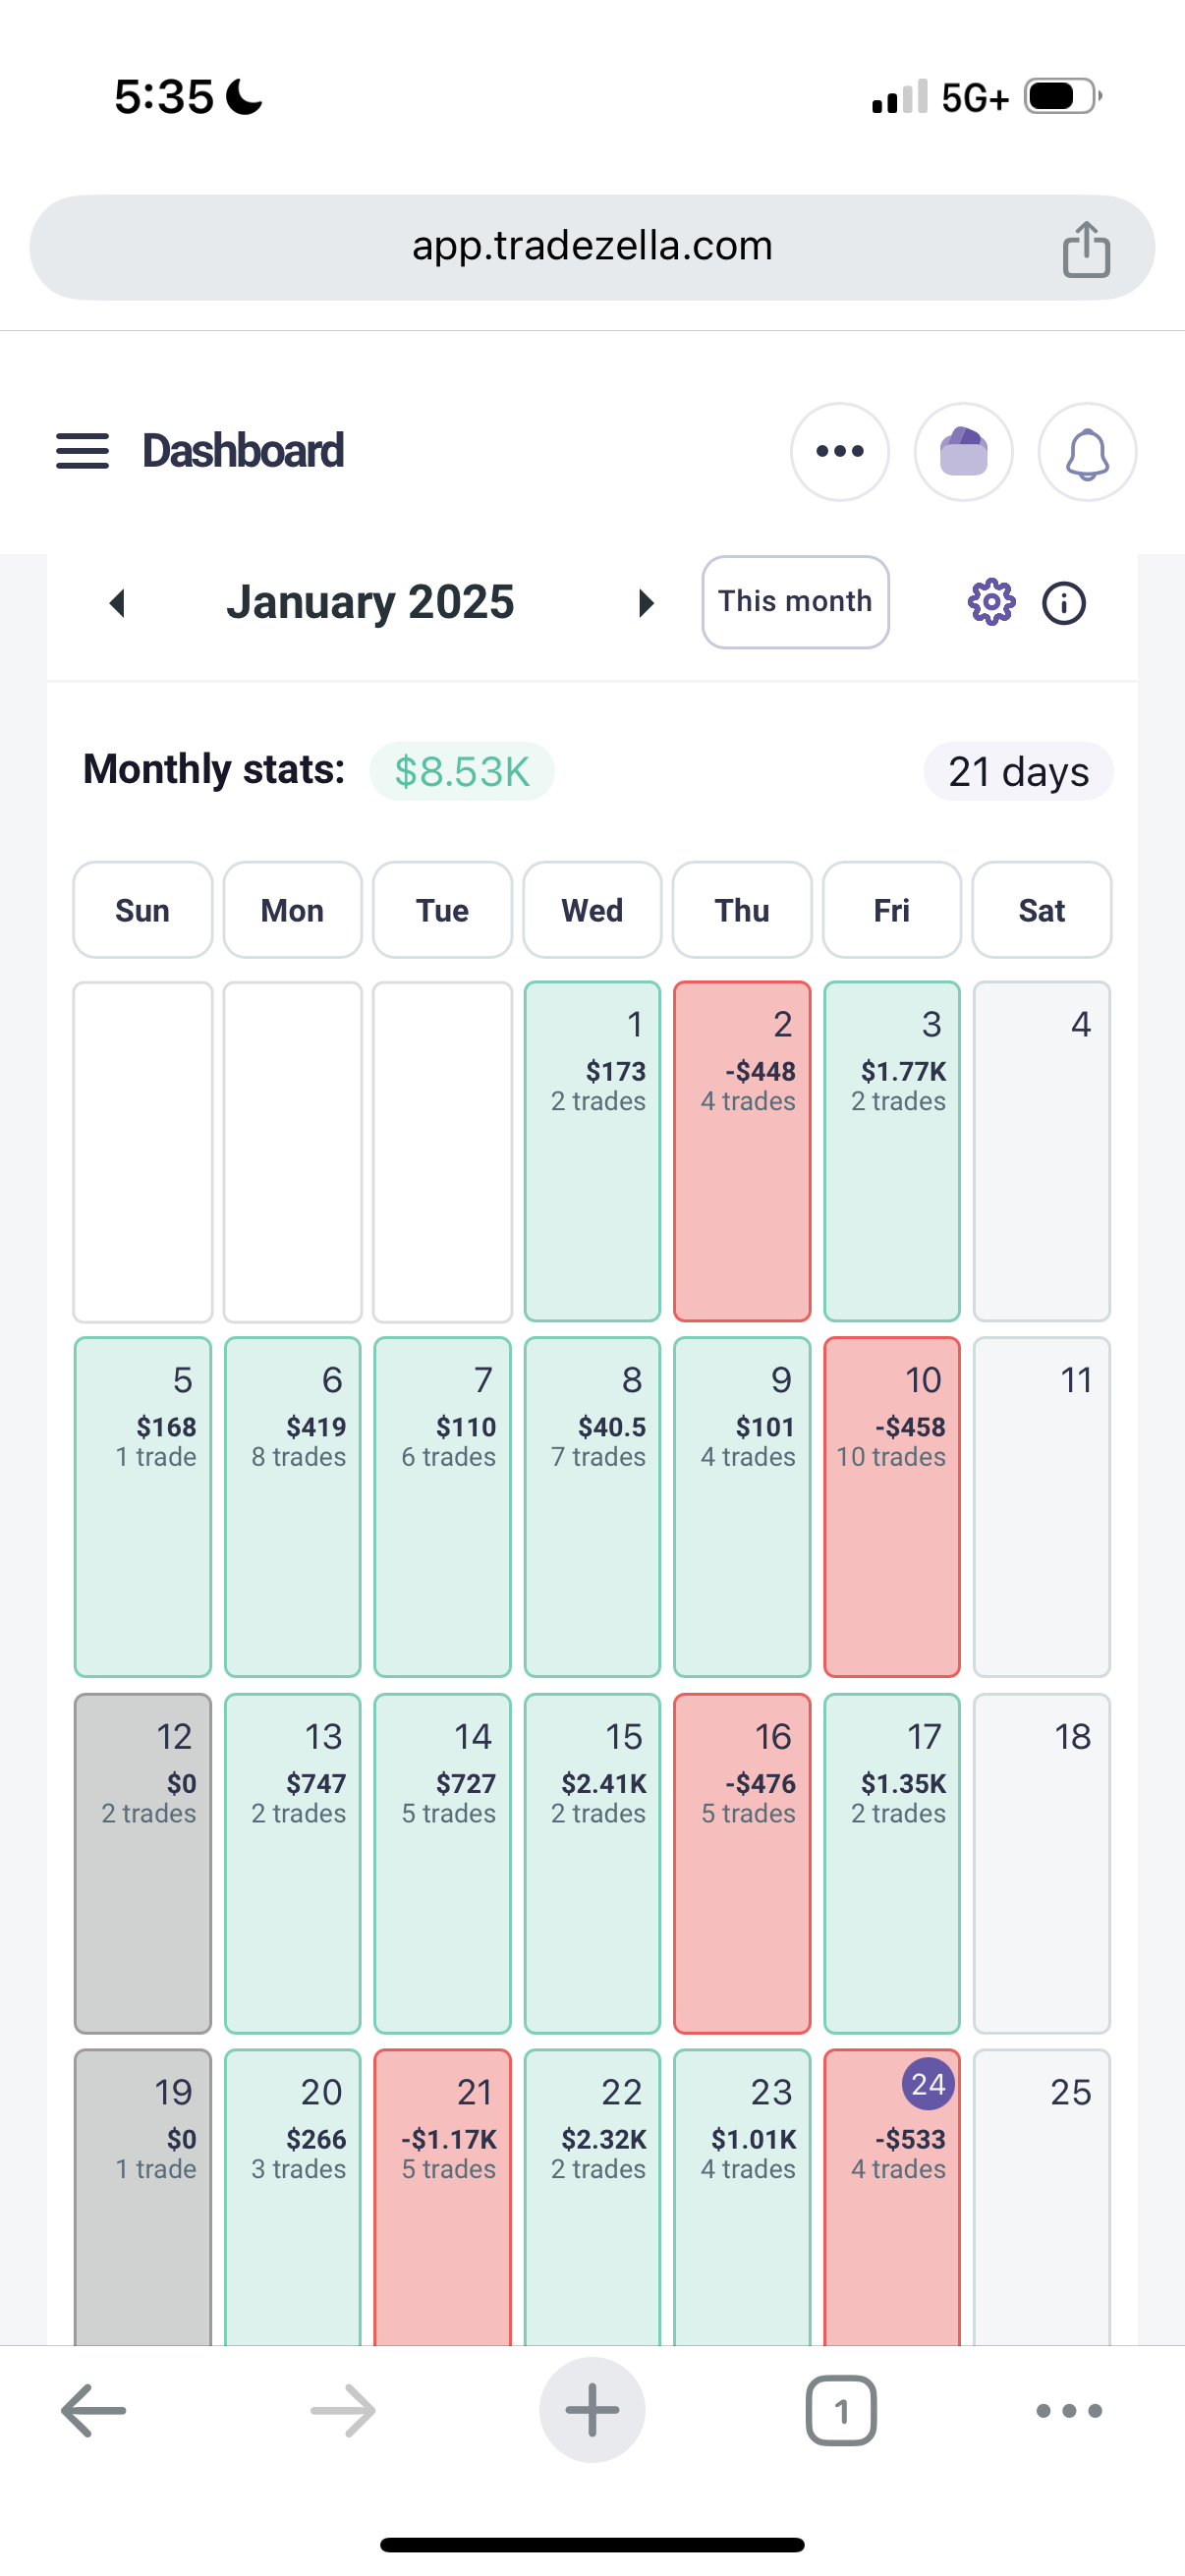Click the This month button
This screenshot has height=2576, width=1185.
pyautogui.click(x=794, y=602)
